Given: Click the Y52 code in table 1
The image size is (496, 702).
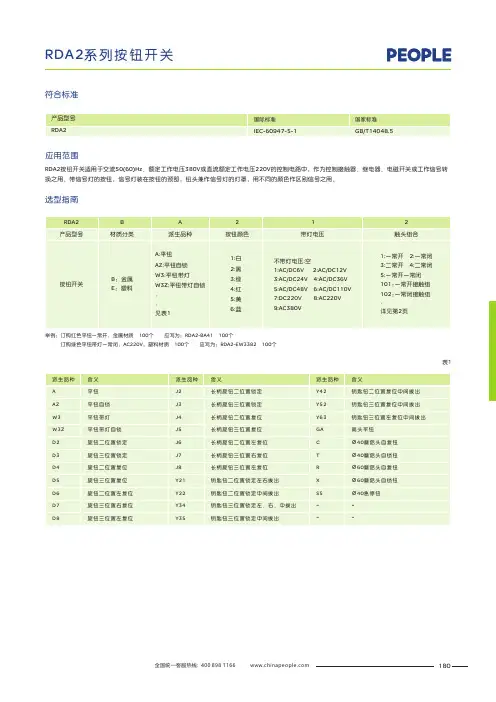Looking at the screenshot, I should coord(321,404).
